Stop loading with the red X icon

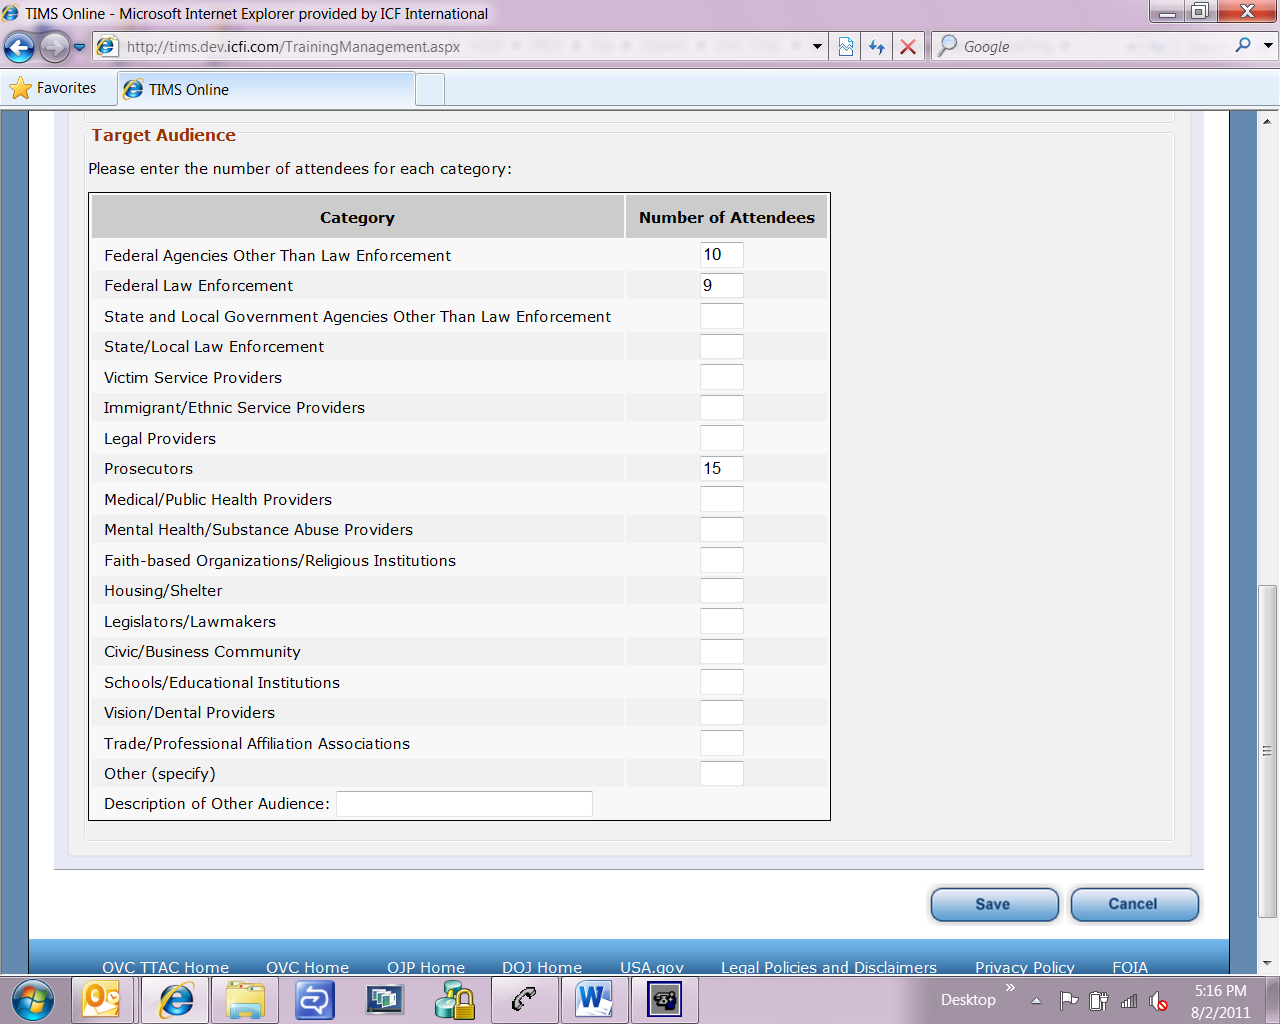click(908, 46)
